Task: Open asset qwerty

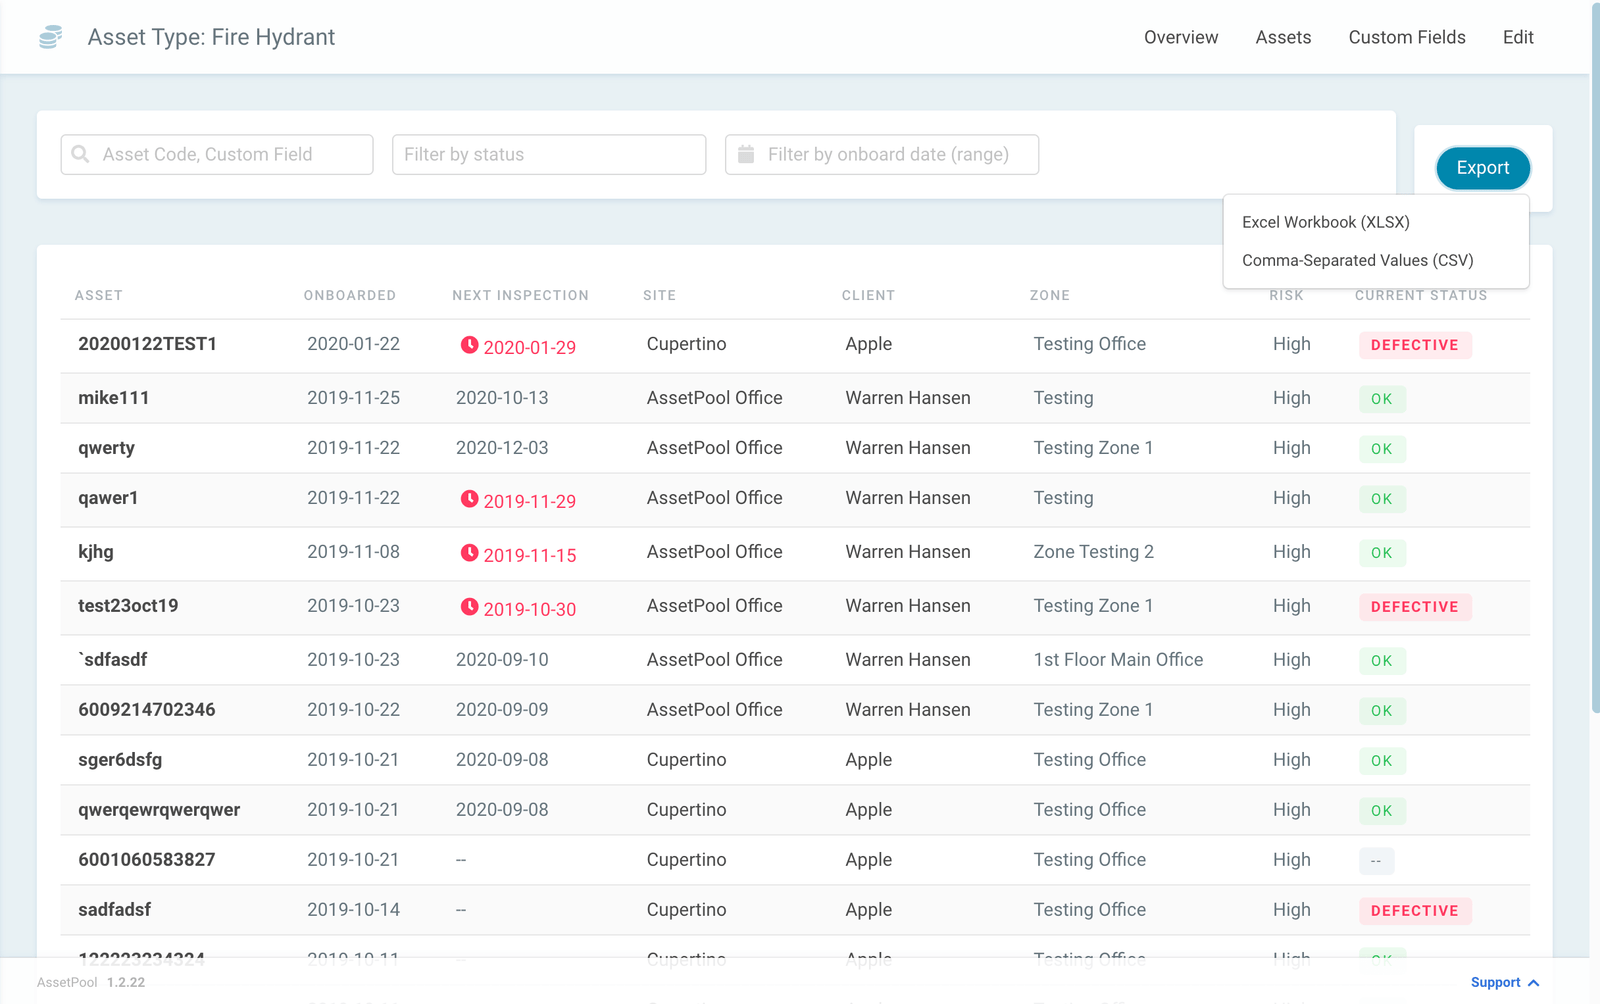Action: click(x=107, y=448)
